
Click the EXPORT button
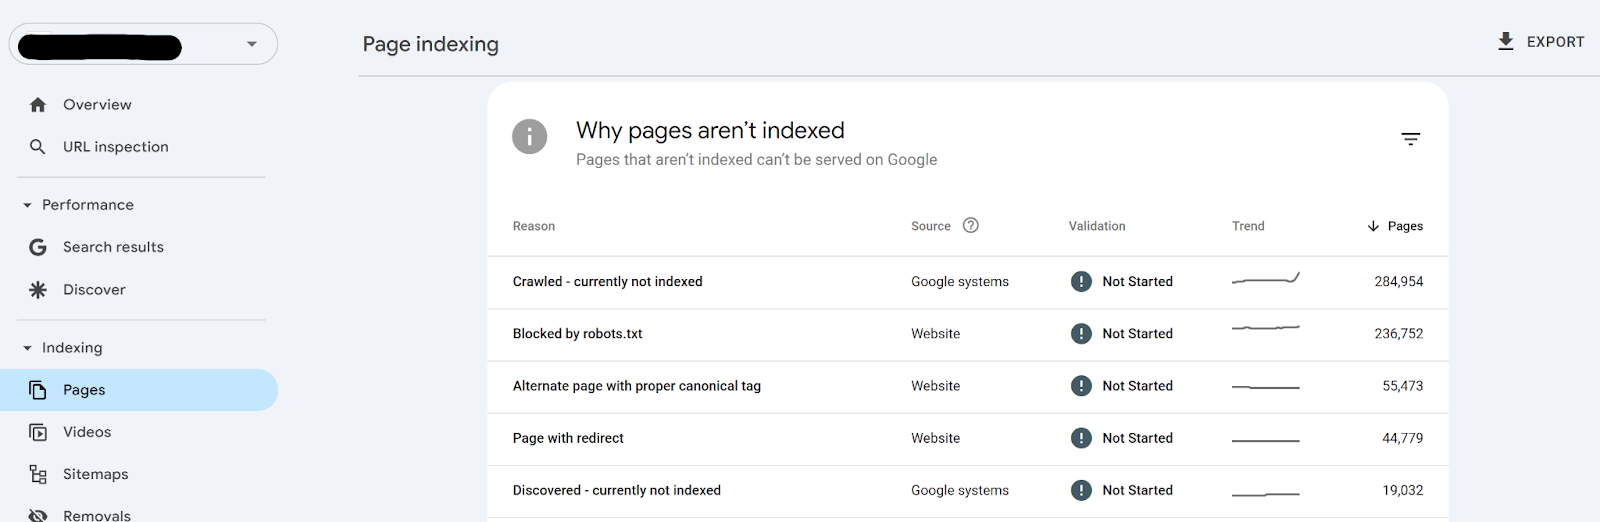click(1540, 42)
